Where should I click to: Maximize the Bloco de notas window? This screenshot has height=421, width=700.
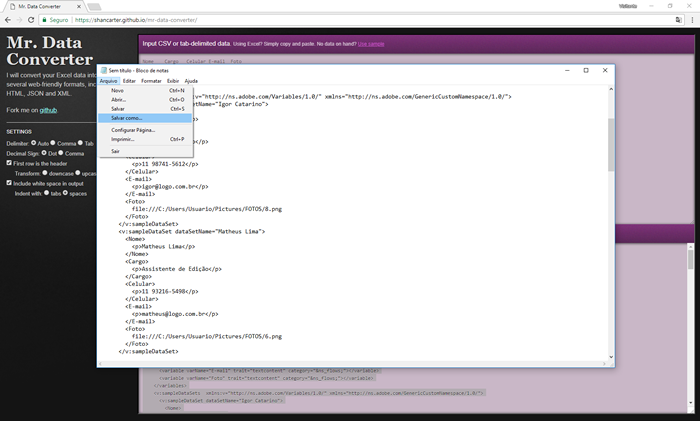click(x=586, y=70)
